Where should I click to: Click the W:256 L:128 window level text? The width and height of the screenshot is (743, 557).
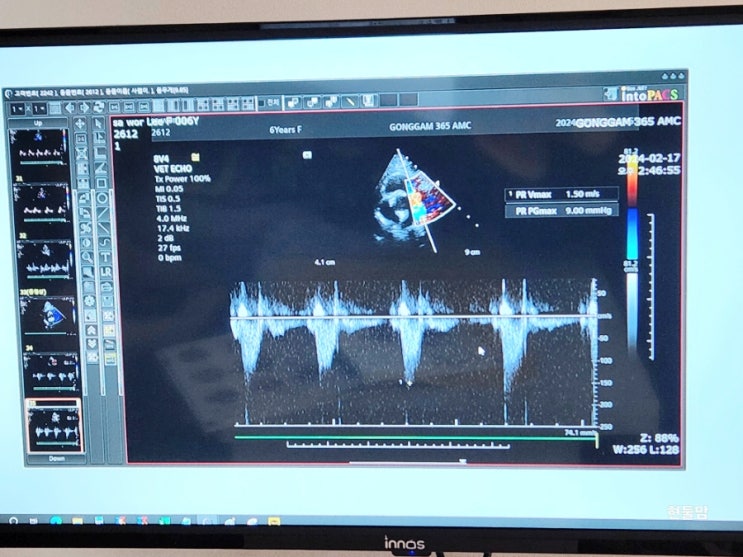645,449
